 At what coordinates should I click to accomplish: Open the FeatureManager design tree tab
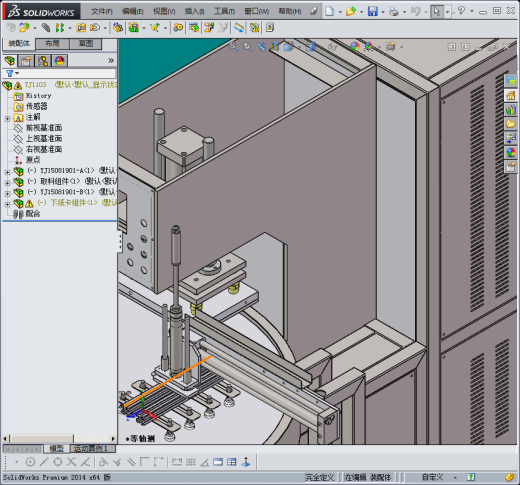pyautogui.click(x=10, y=61)
